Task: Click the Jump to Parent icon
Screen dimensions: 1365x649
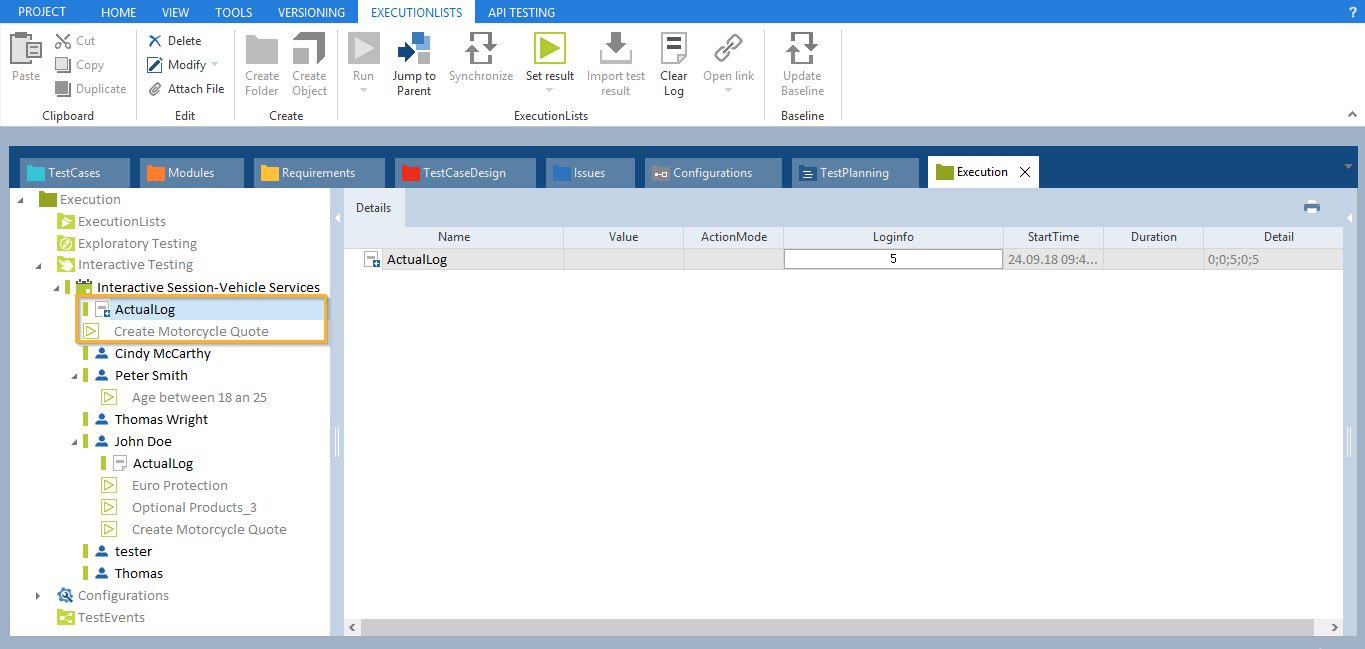Action: (413, 48)
